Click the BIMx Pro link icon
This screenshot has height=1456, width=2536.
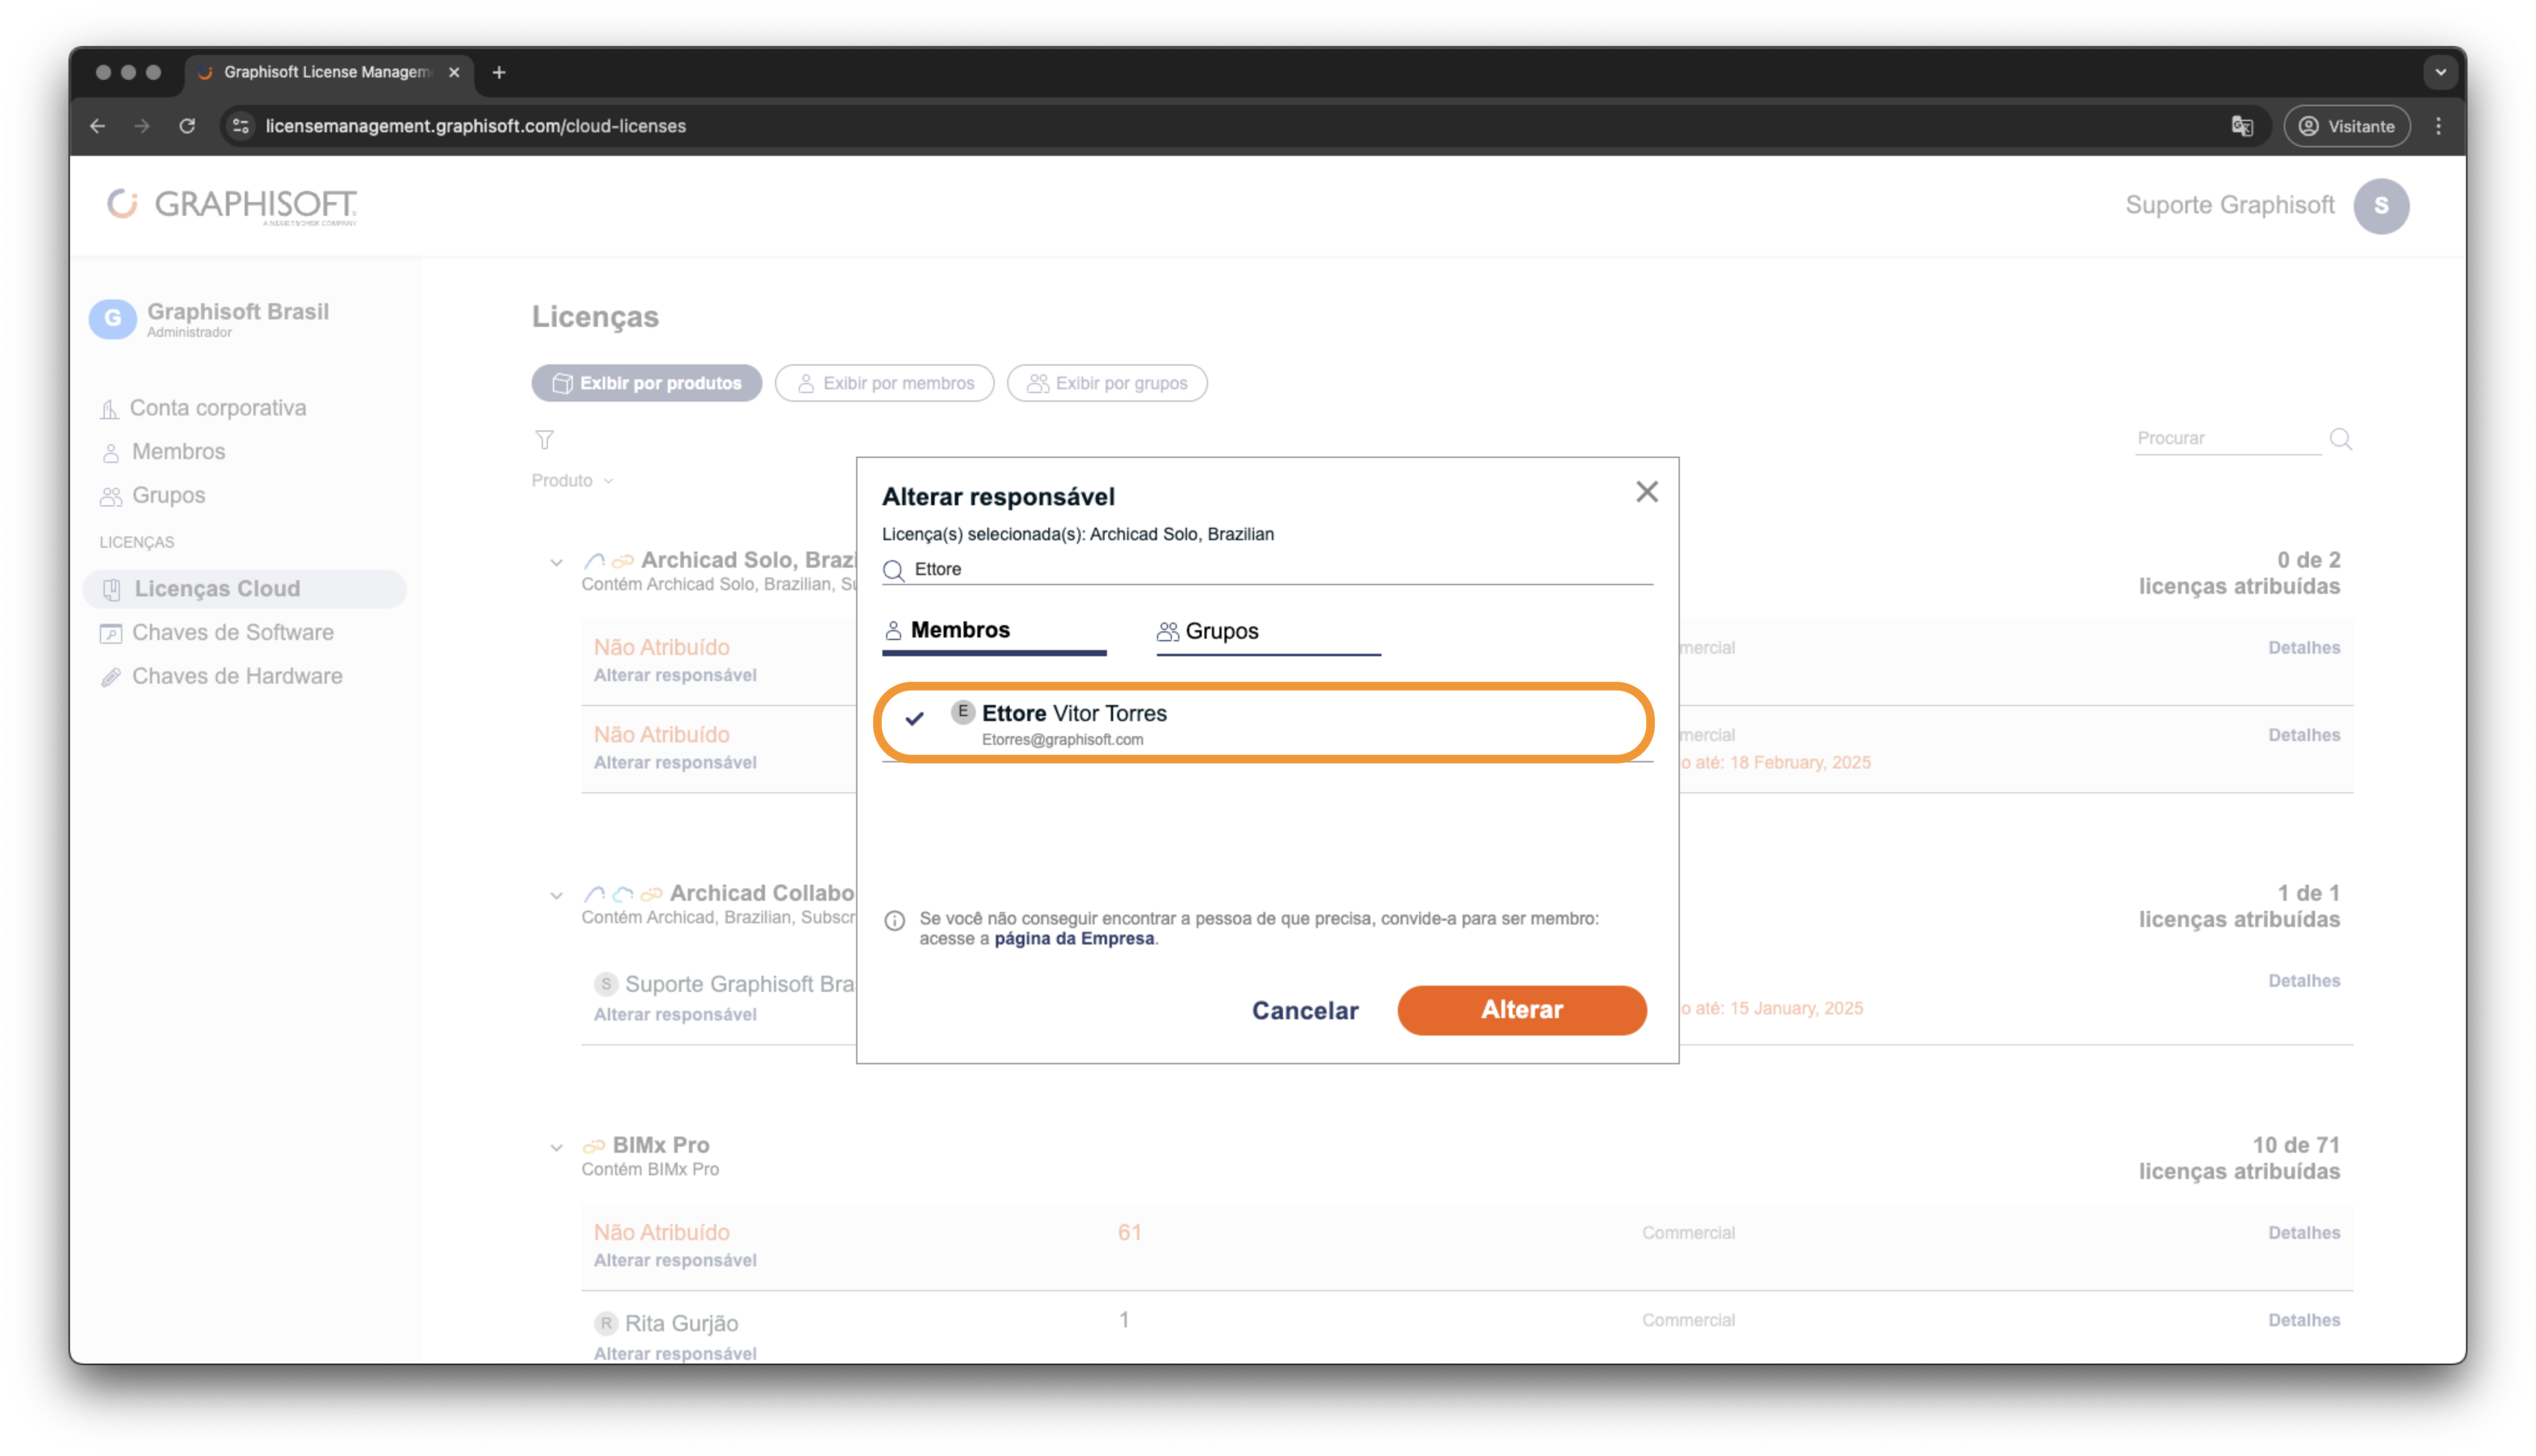coord(594,1147)
